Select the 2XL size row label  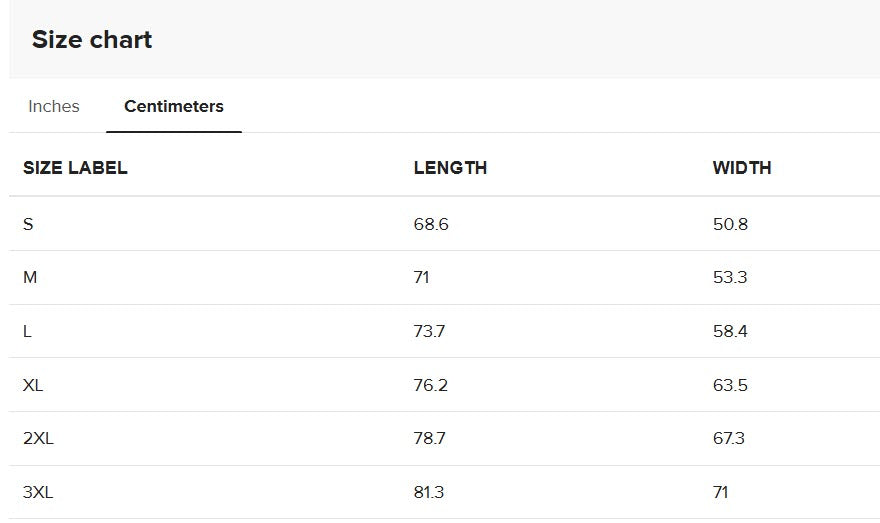pos(38,438)
